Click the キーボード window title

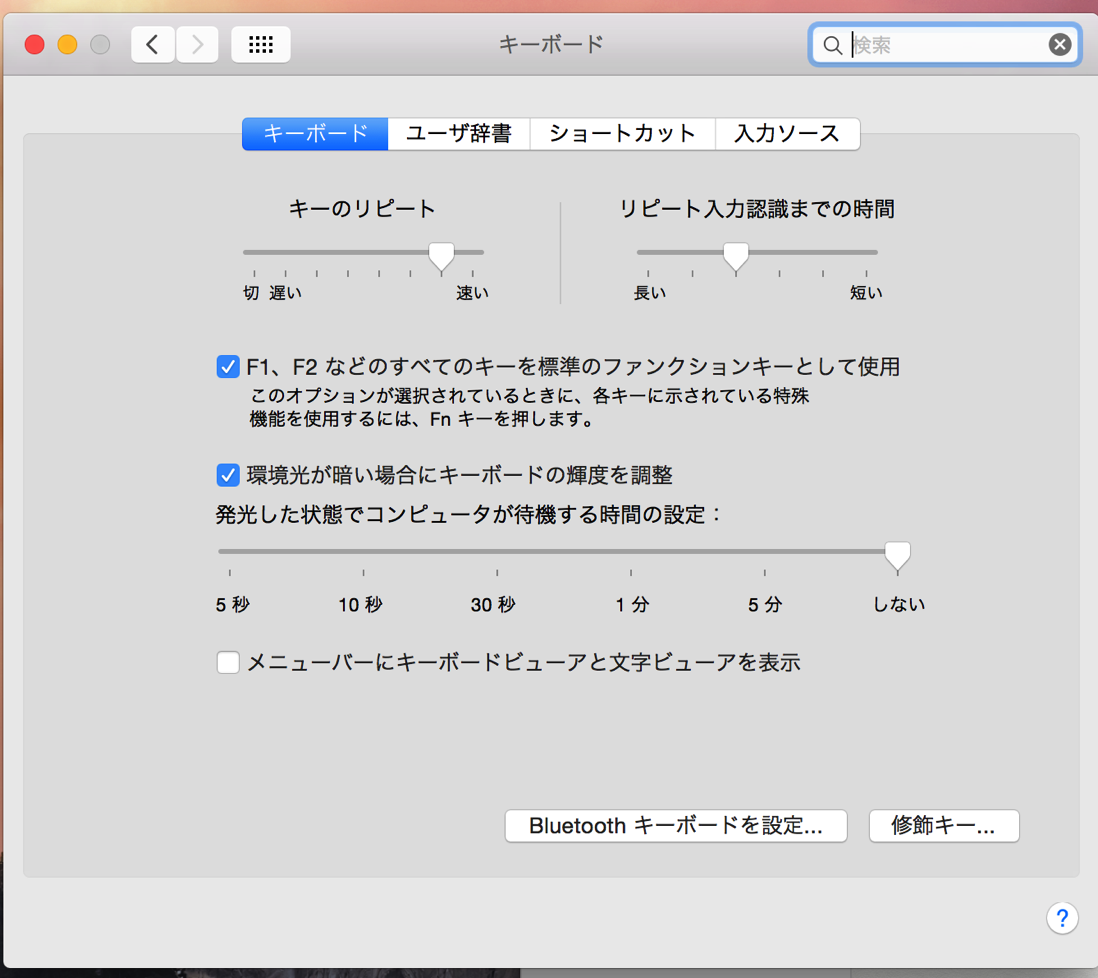tap(551, 45)
